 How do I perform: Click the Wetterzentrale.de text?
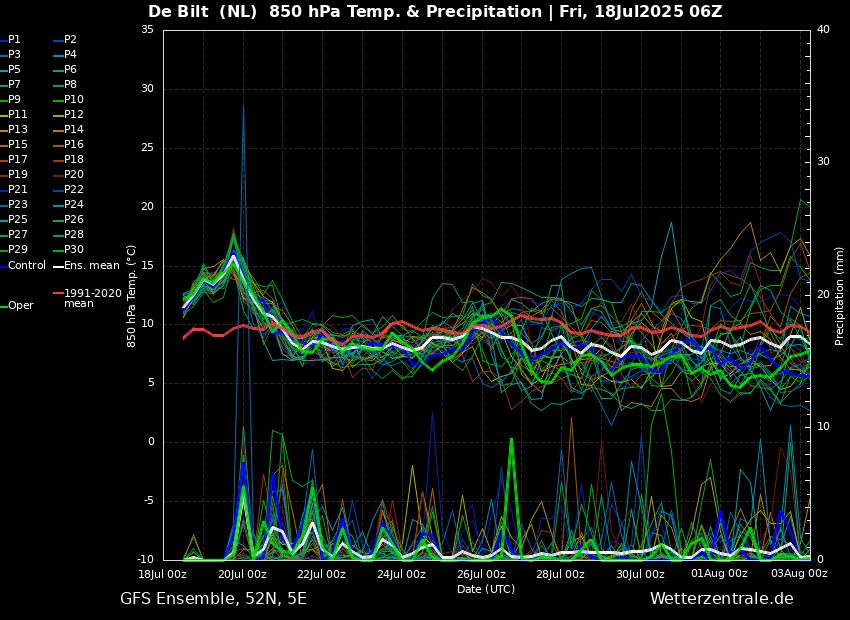point(721,599)
